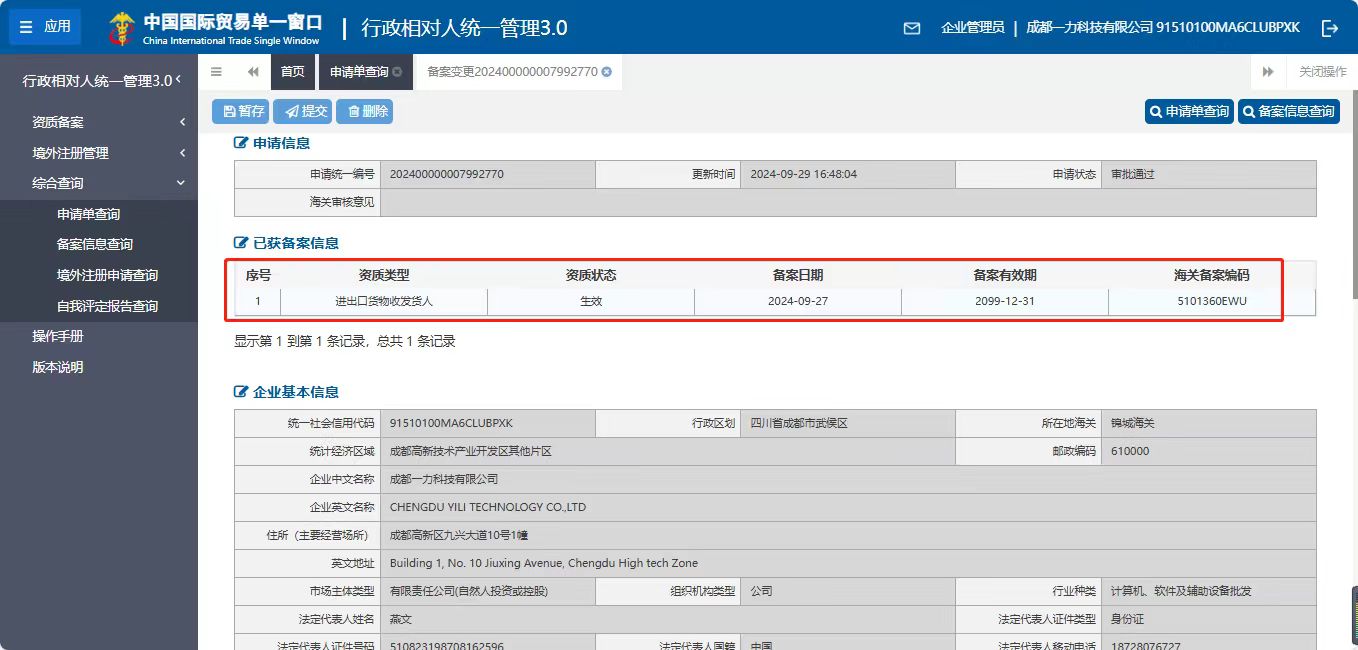Viewport: 1358px width, 650px height.
Task: Click the tab scroll-right double arrow
Action: click(x=1268, y=72)
